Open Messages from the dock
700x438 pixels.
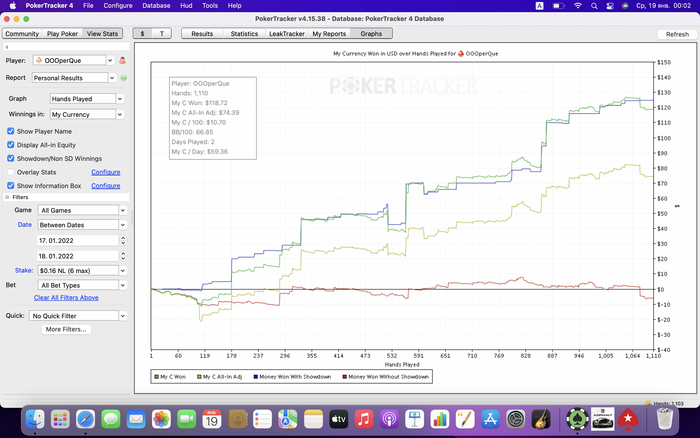111,419
